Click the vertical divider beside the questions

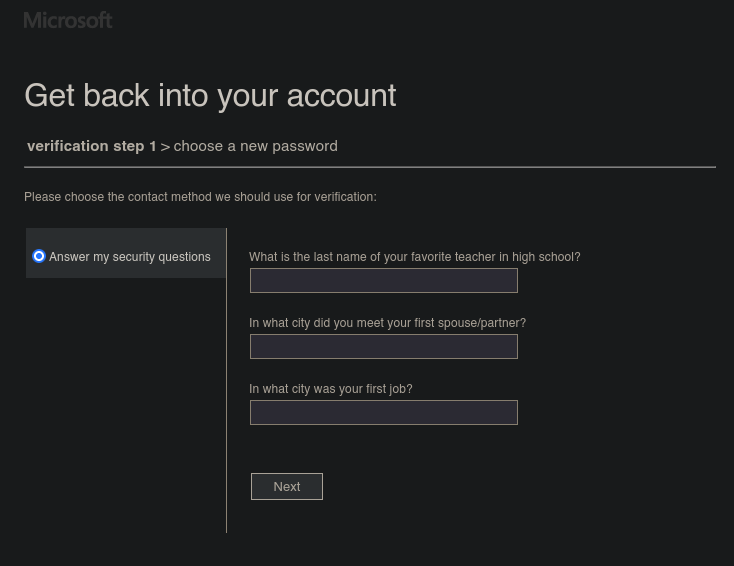tap(227, 400)
